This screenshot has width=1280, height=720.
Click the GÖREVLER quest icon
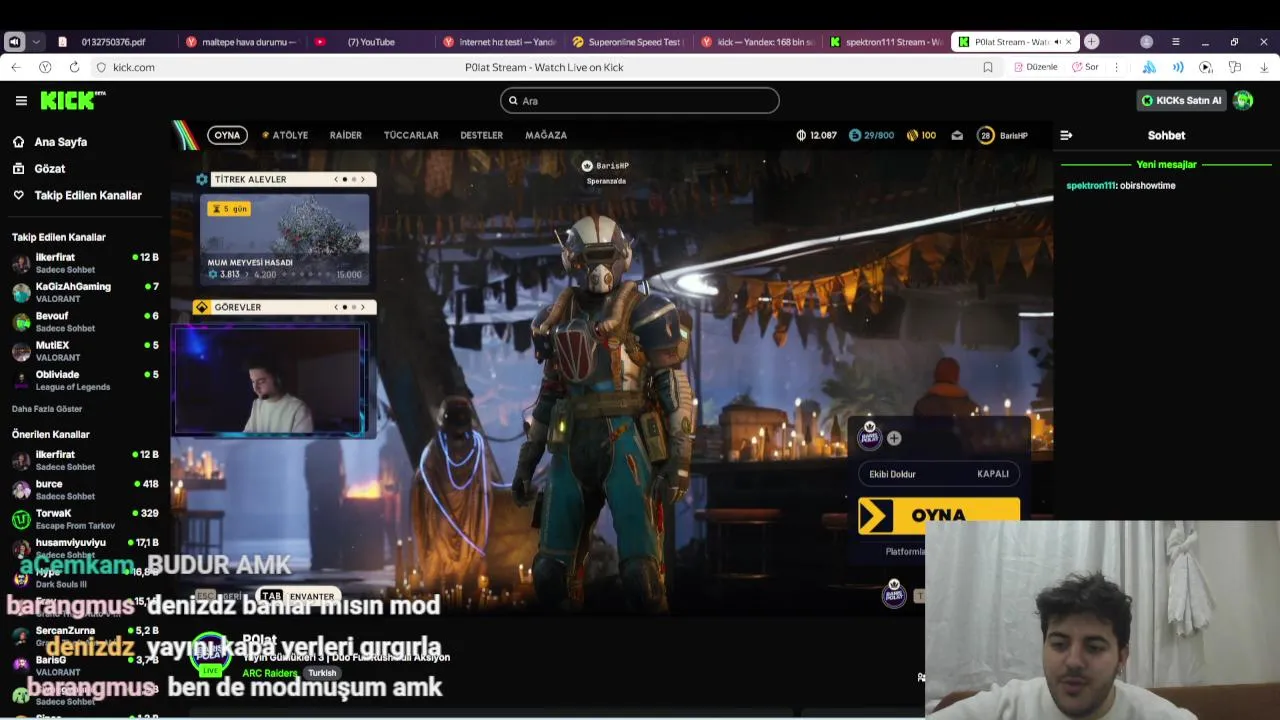[x=202, y=307]
